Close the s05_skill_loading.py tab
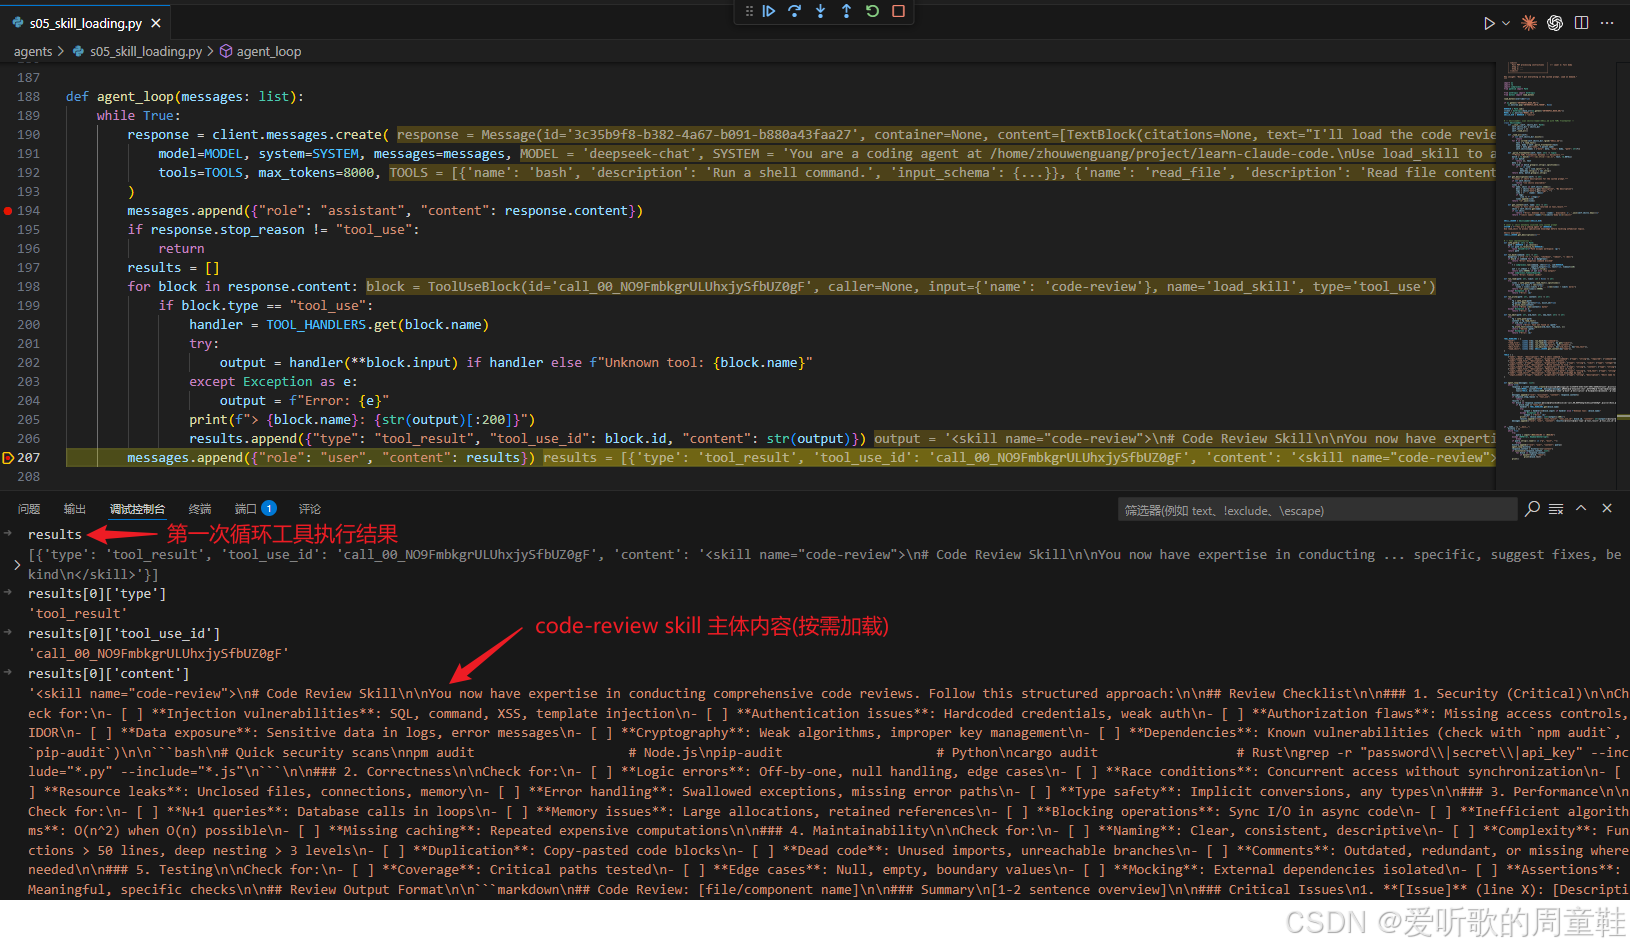 pos(156,23)
